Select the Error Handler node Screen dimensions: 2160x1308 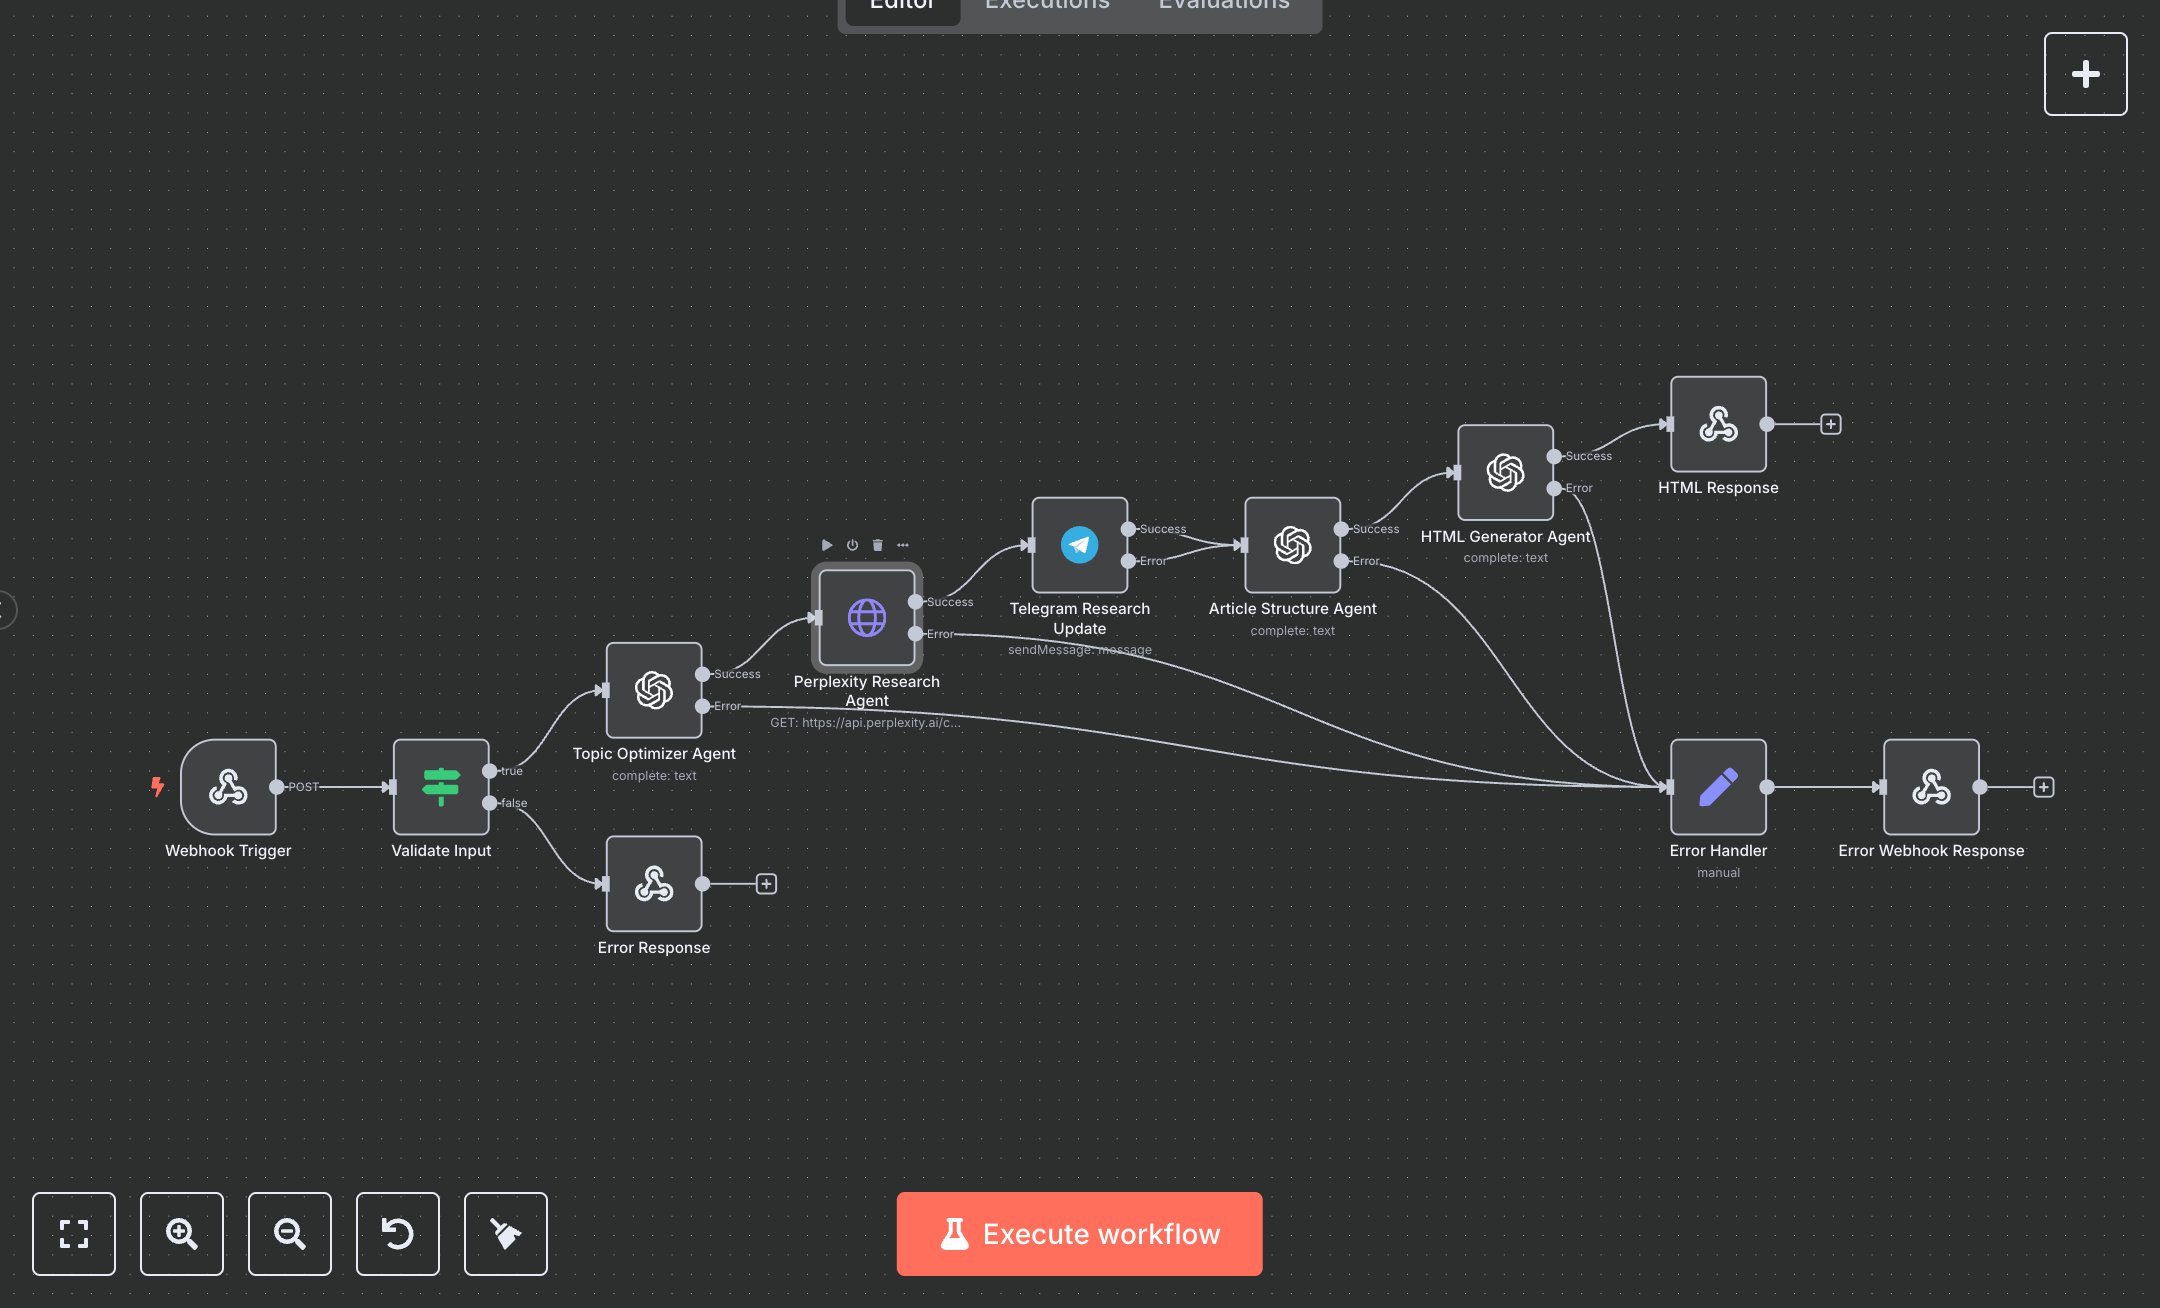tap(1718, 786)
